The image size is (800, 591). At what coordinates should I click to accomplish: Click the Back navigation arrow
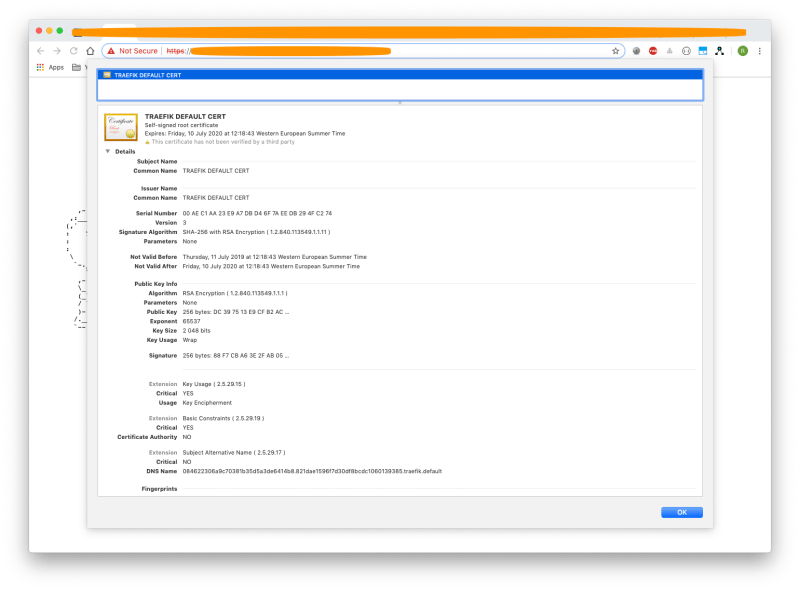tap(40, 48)
